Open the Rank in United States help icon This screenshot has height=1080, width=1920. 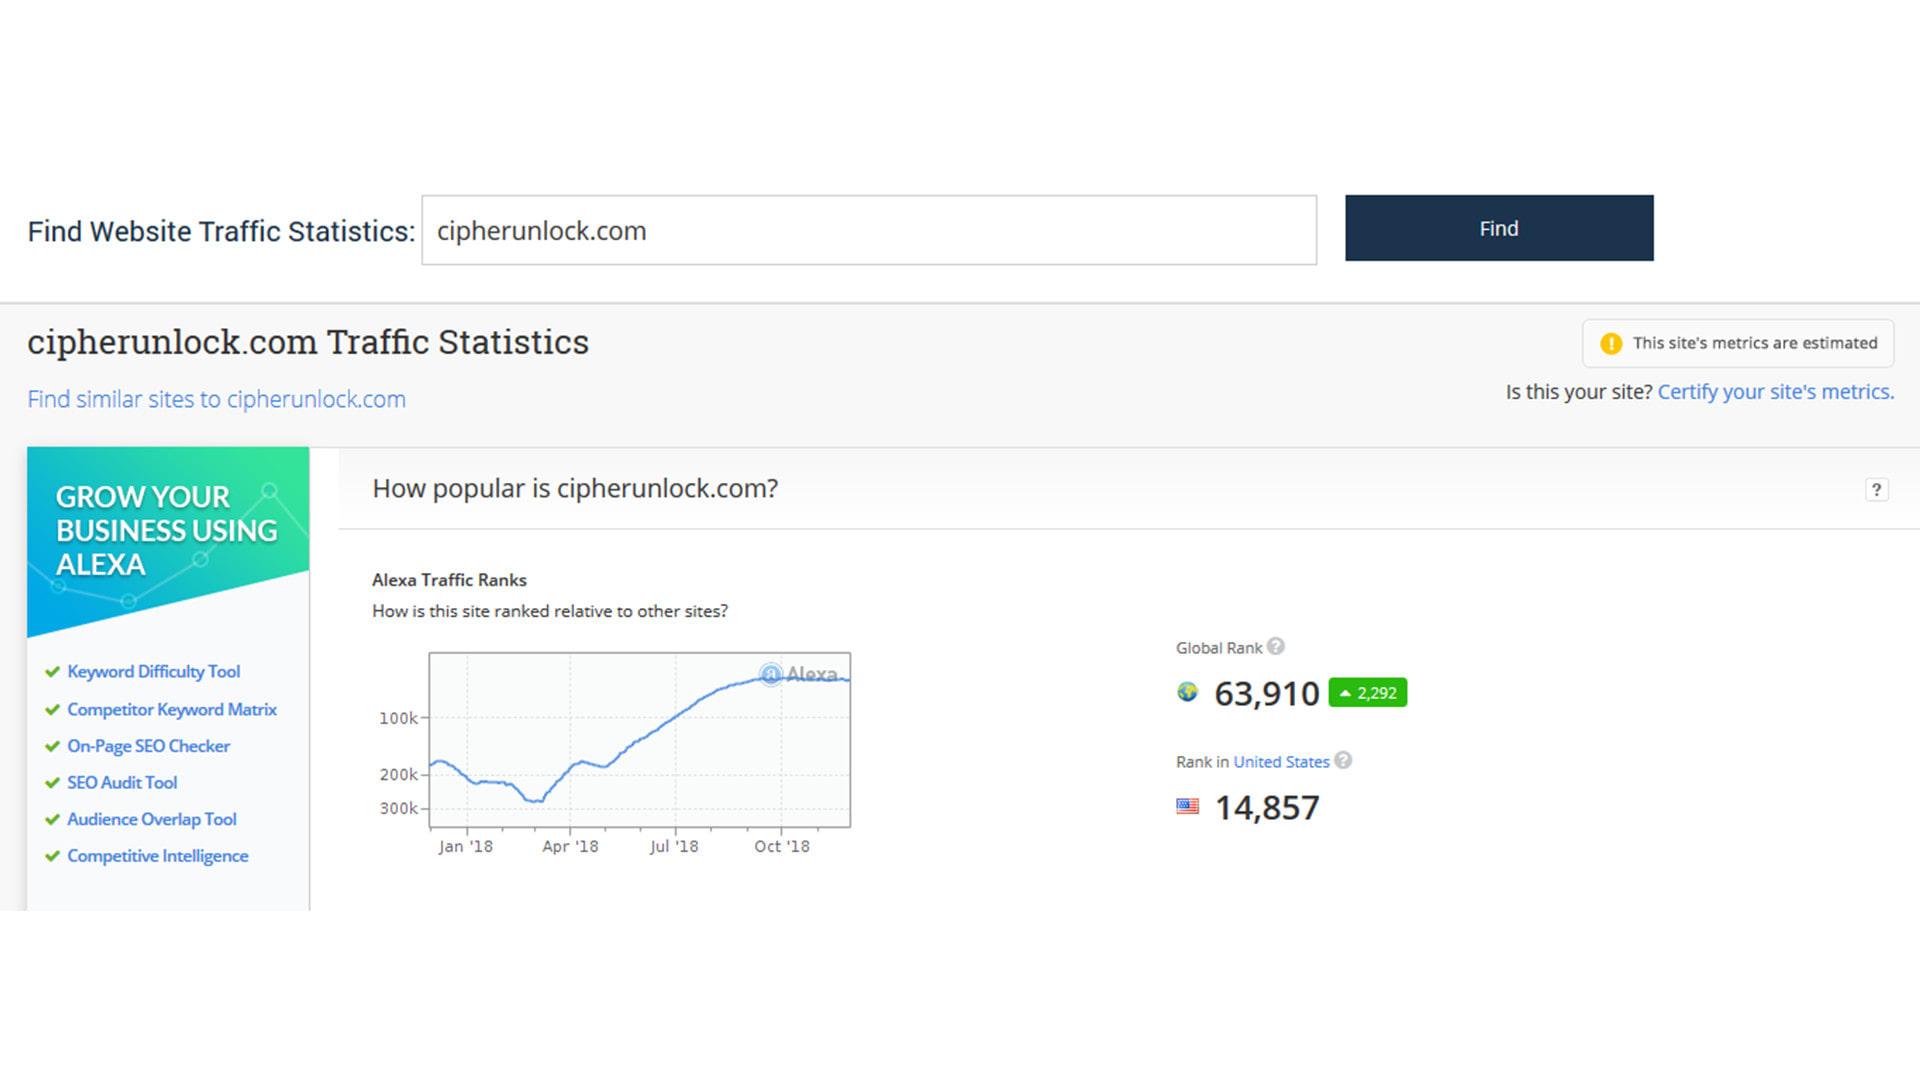[1343, 761]
